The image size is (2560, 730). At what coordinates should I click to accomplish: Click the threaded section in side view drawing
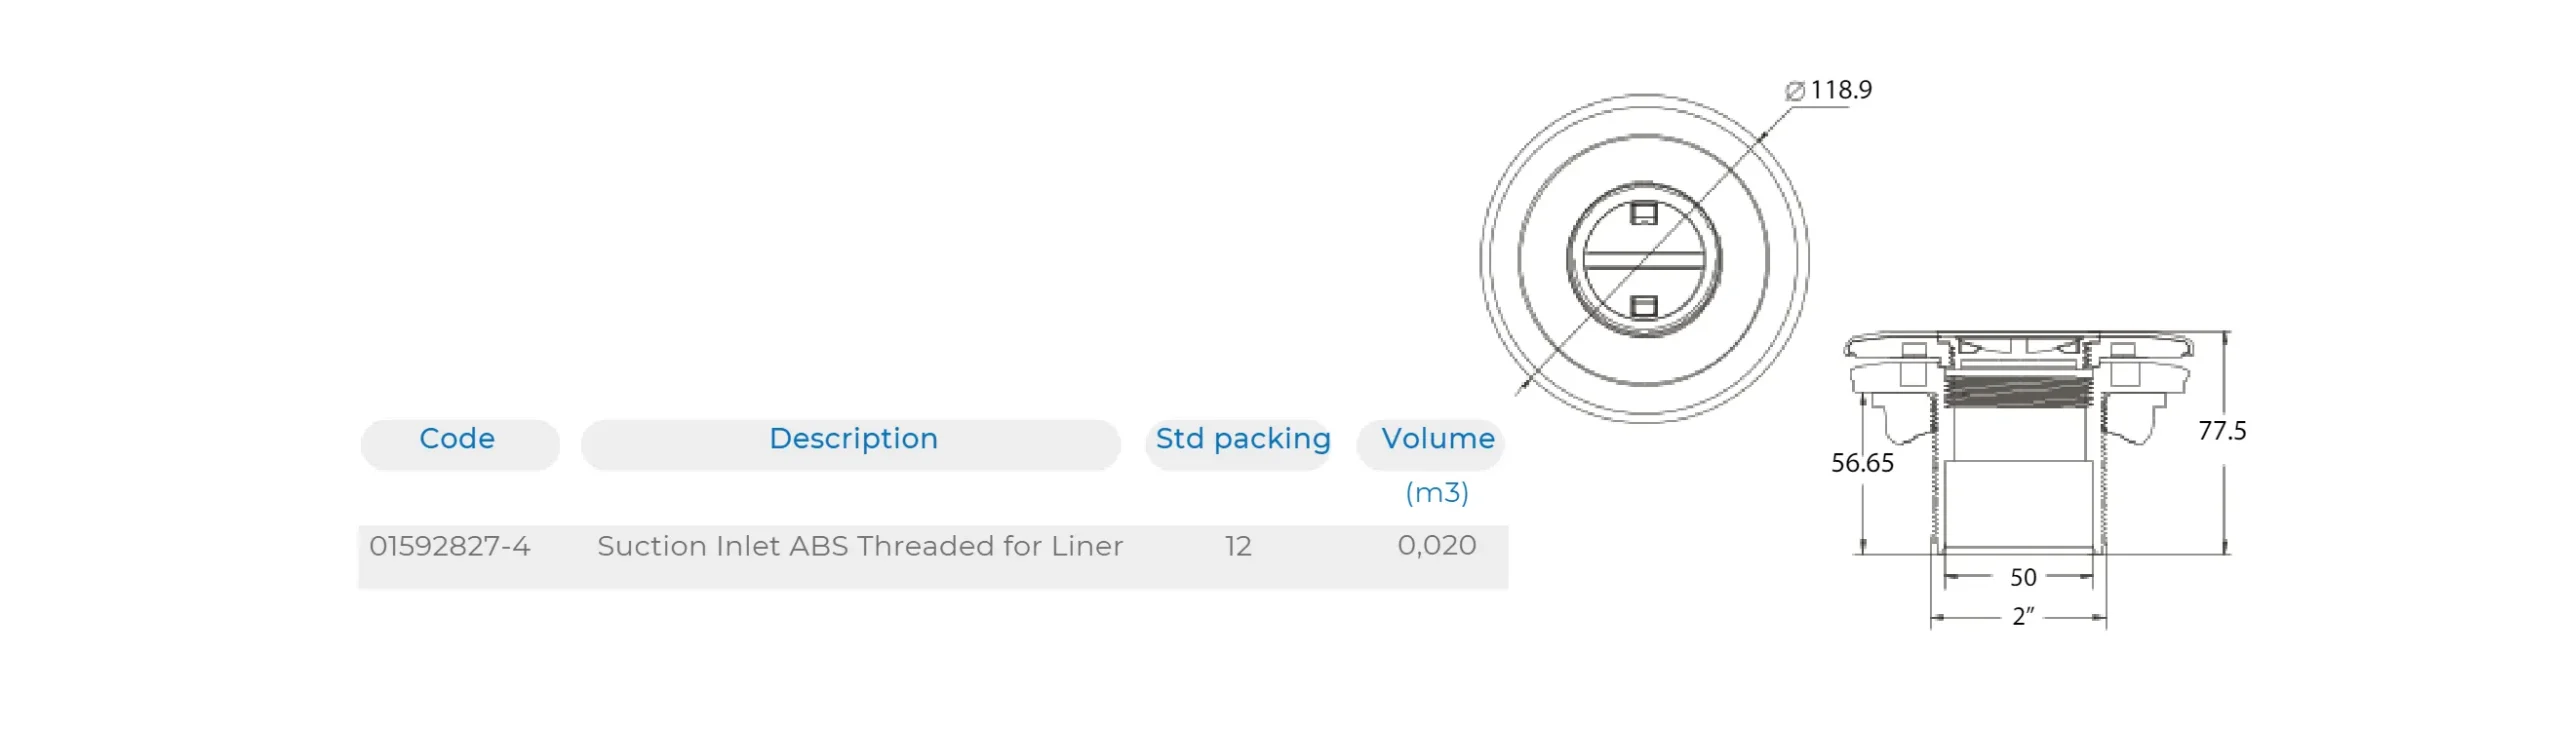[2018, 390]
